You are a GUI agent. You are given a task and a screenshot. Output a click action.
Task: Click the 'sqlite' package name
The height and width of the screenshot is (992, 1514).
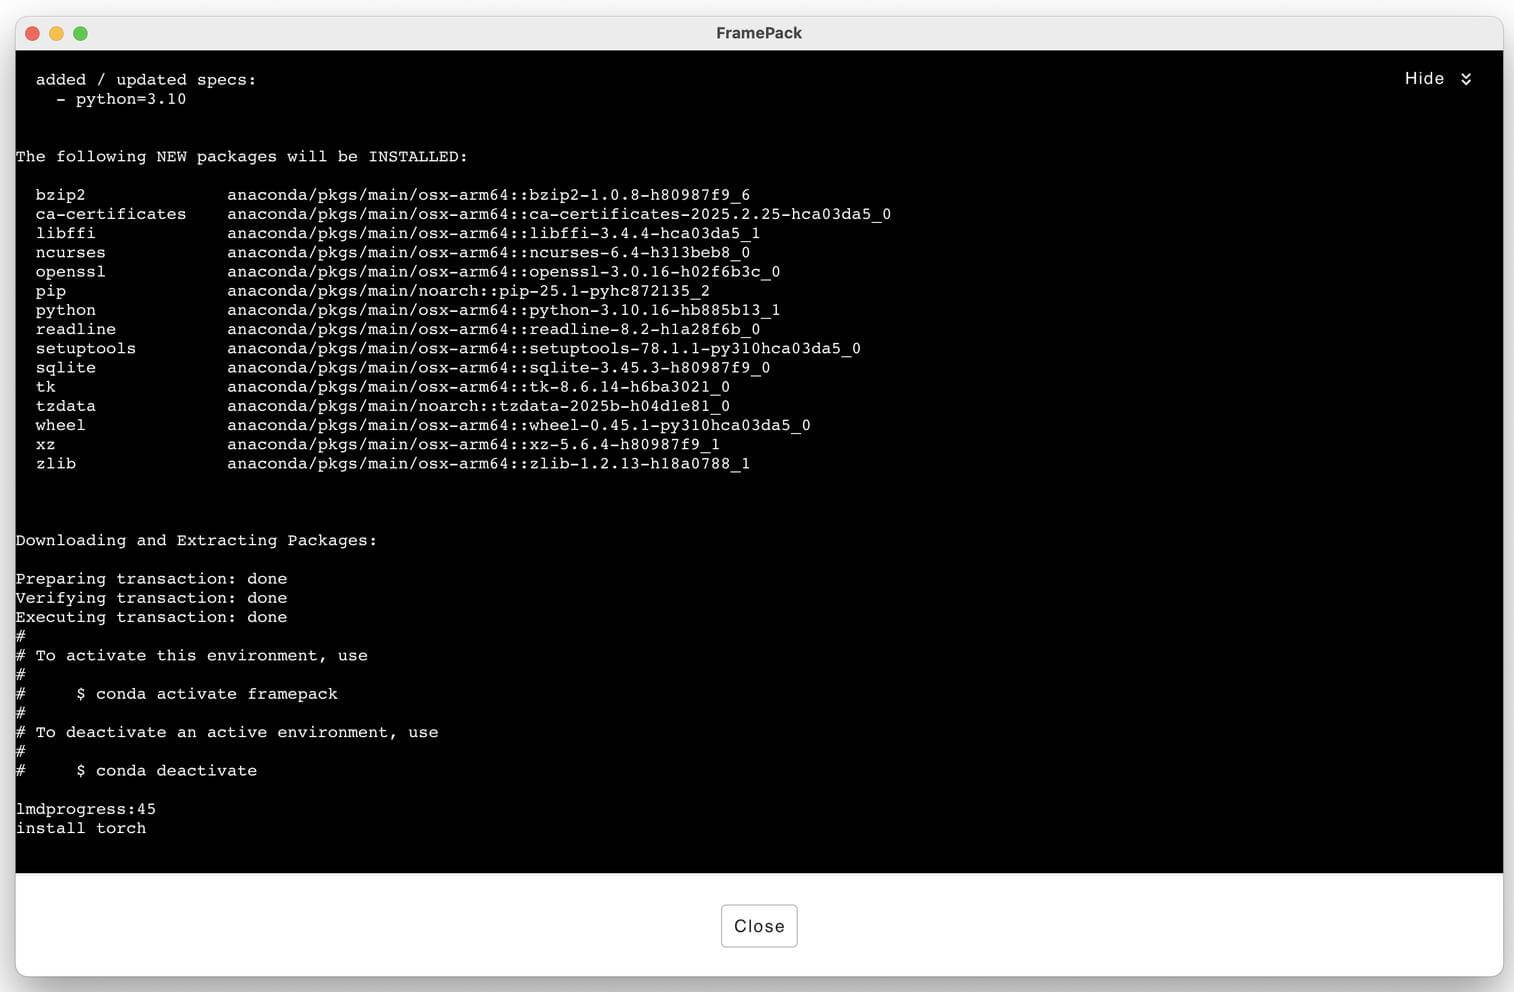pyautogui.click(x=66, y=368)
